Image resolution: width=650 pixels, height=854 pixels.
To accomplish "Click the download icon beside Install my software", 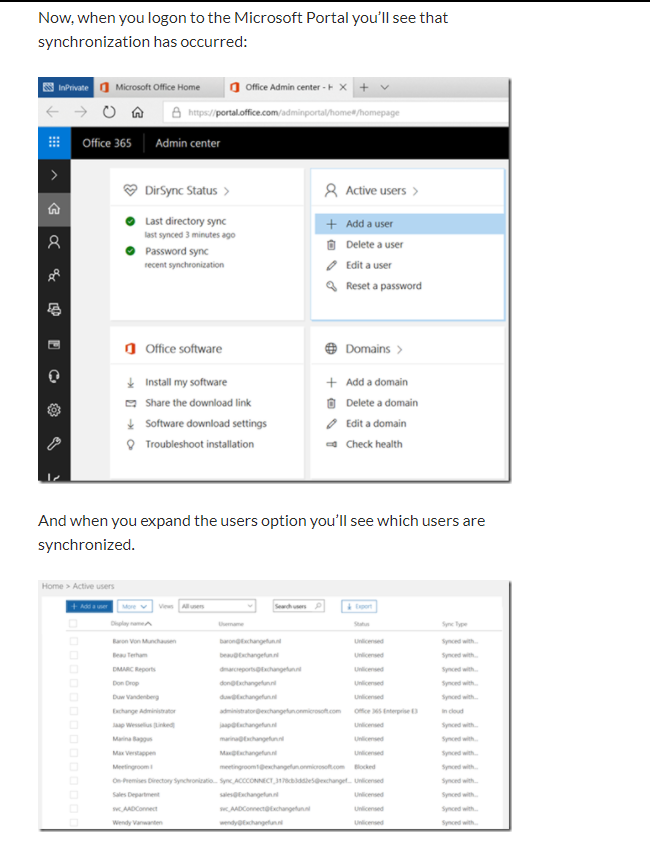I will point(131,382).
